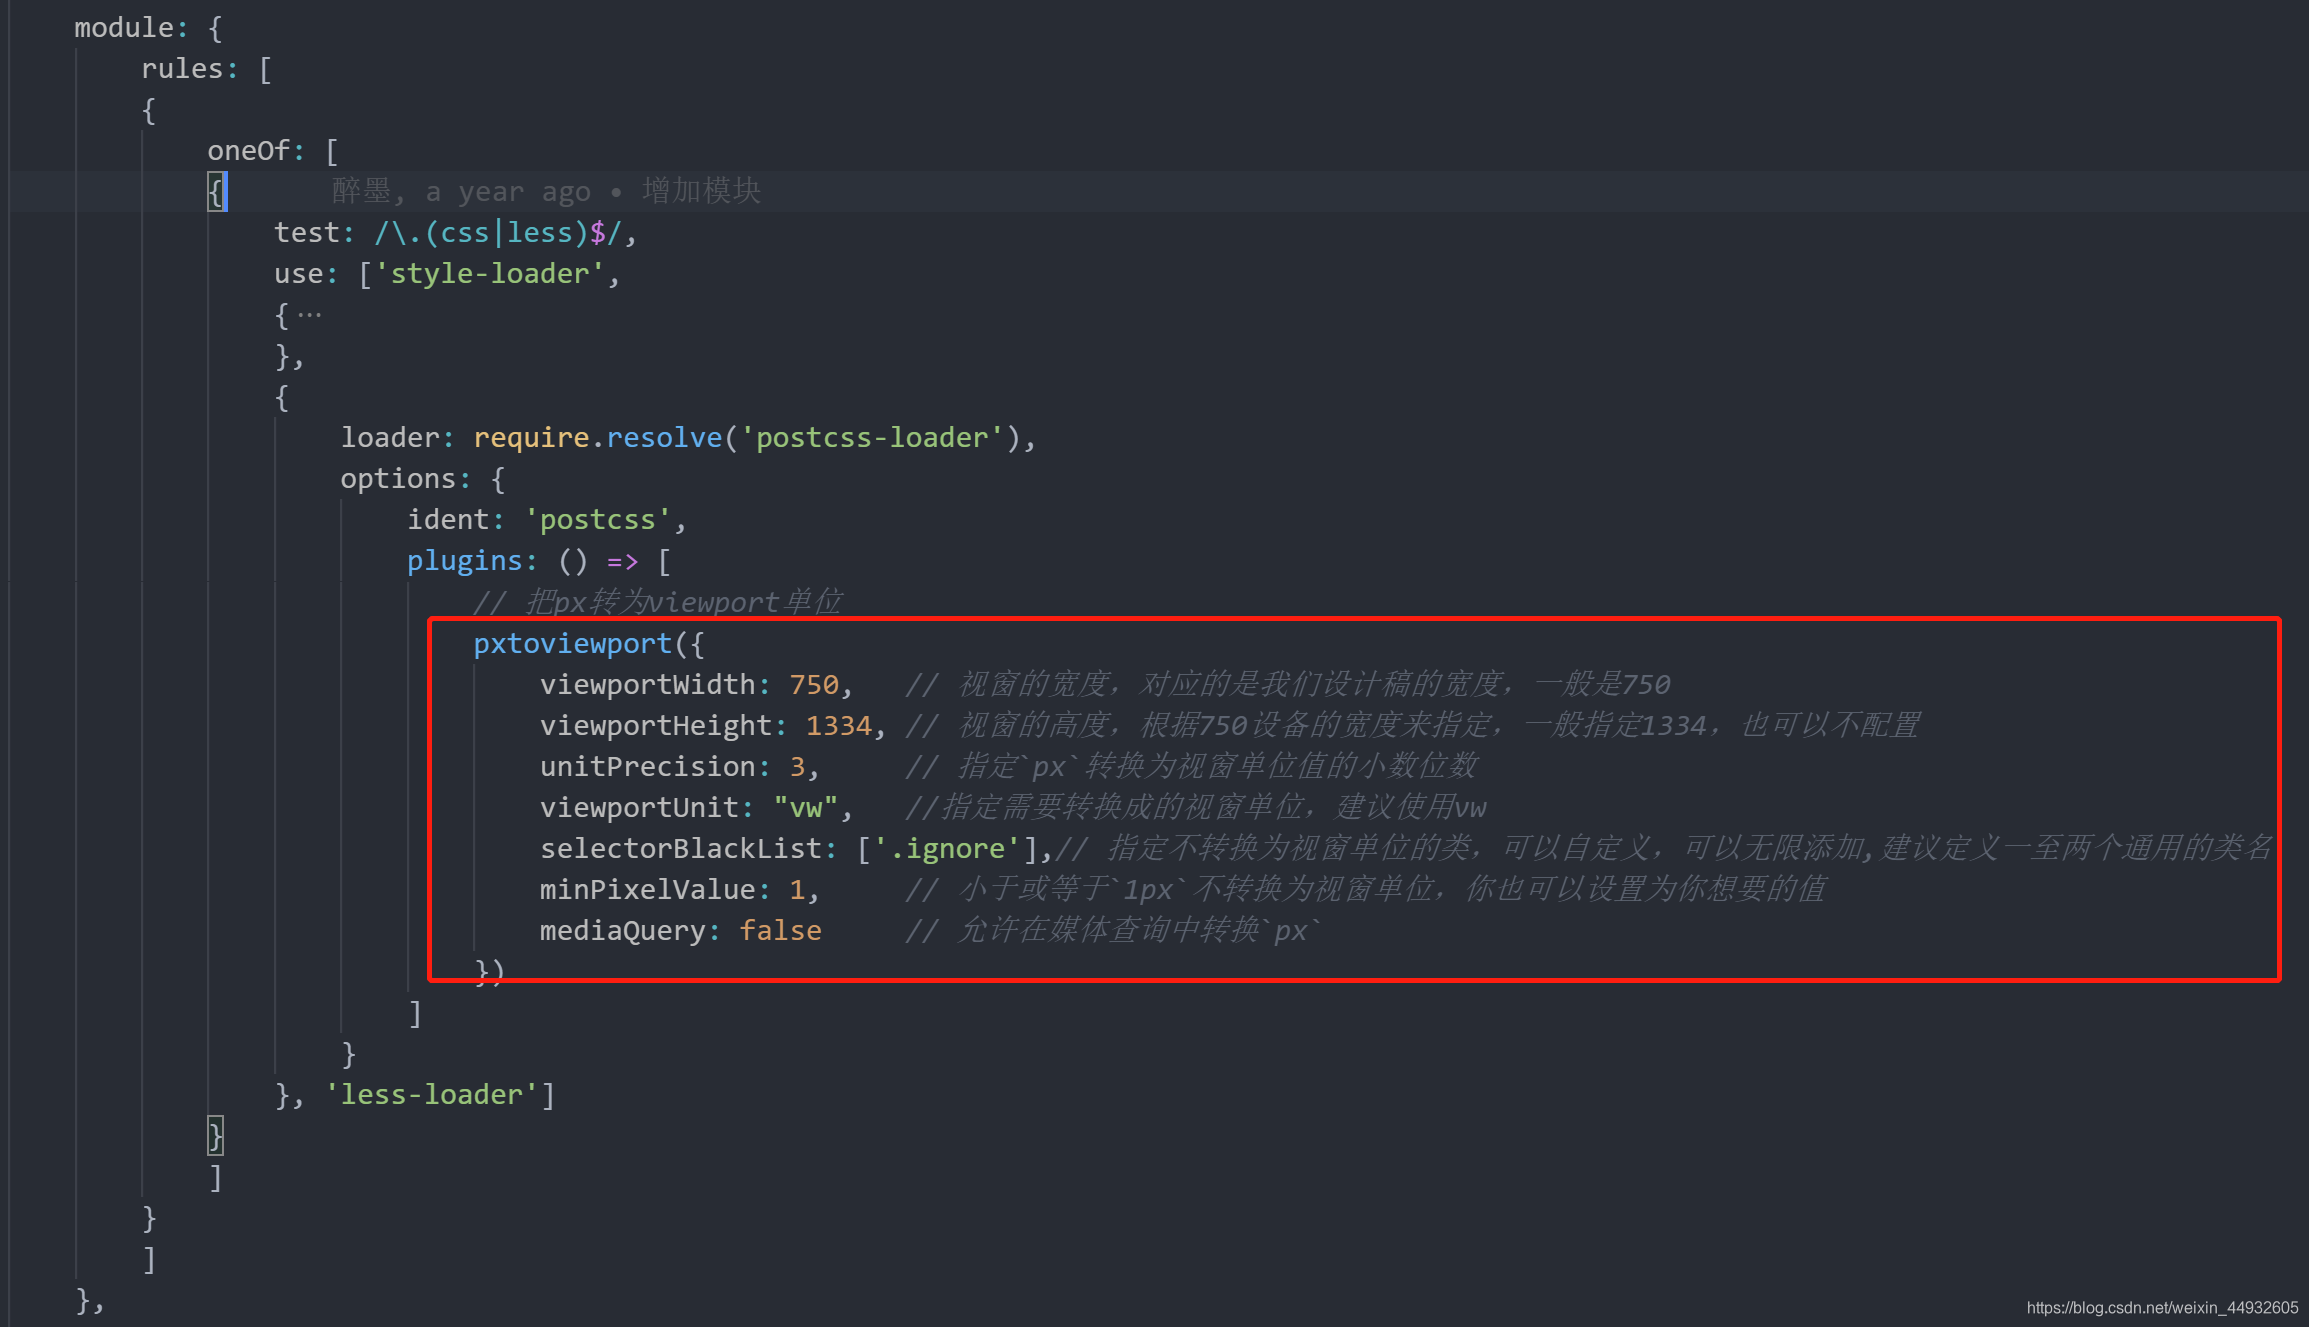Image resolution: width=2309 pixels, height=1327 pixels.
Task: Click the 'resolve' method name
Action: click(664, 438)
